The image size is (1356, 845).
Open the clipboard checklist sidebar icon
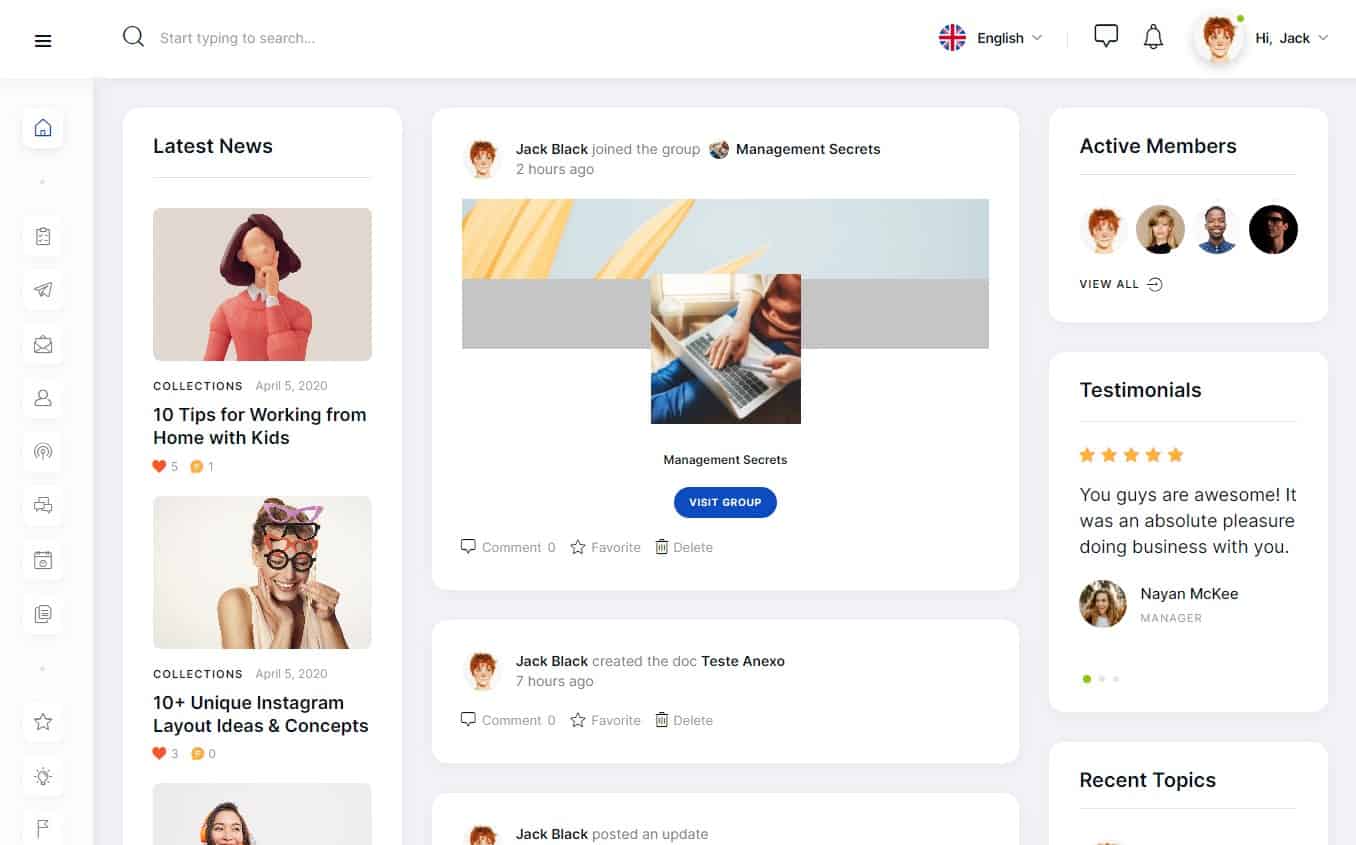(x=43, y=237)
